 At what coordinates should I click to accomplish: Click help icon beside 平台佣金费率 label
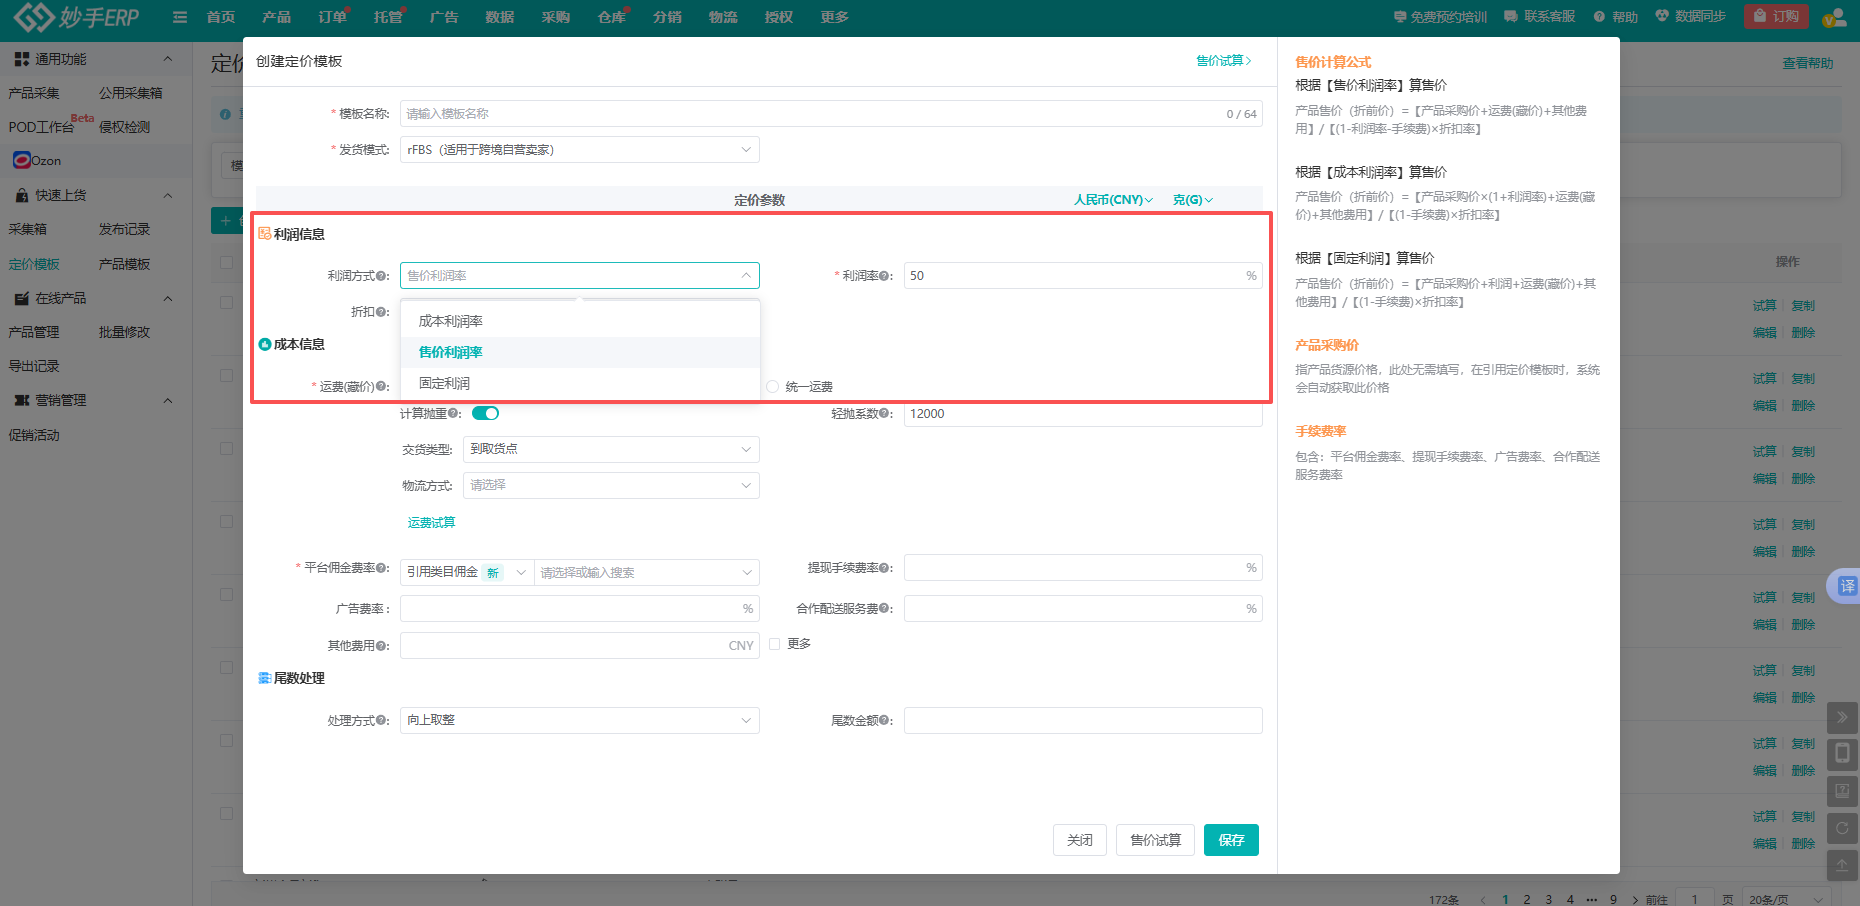pyautogui.click(x=383, y=568)
